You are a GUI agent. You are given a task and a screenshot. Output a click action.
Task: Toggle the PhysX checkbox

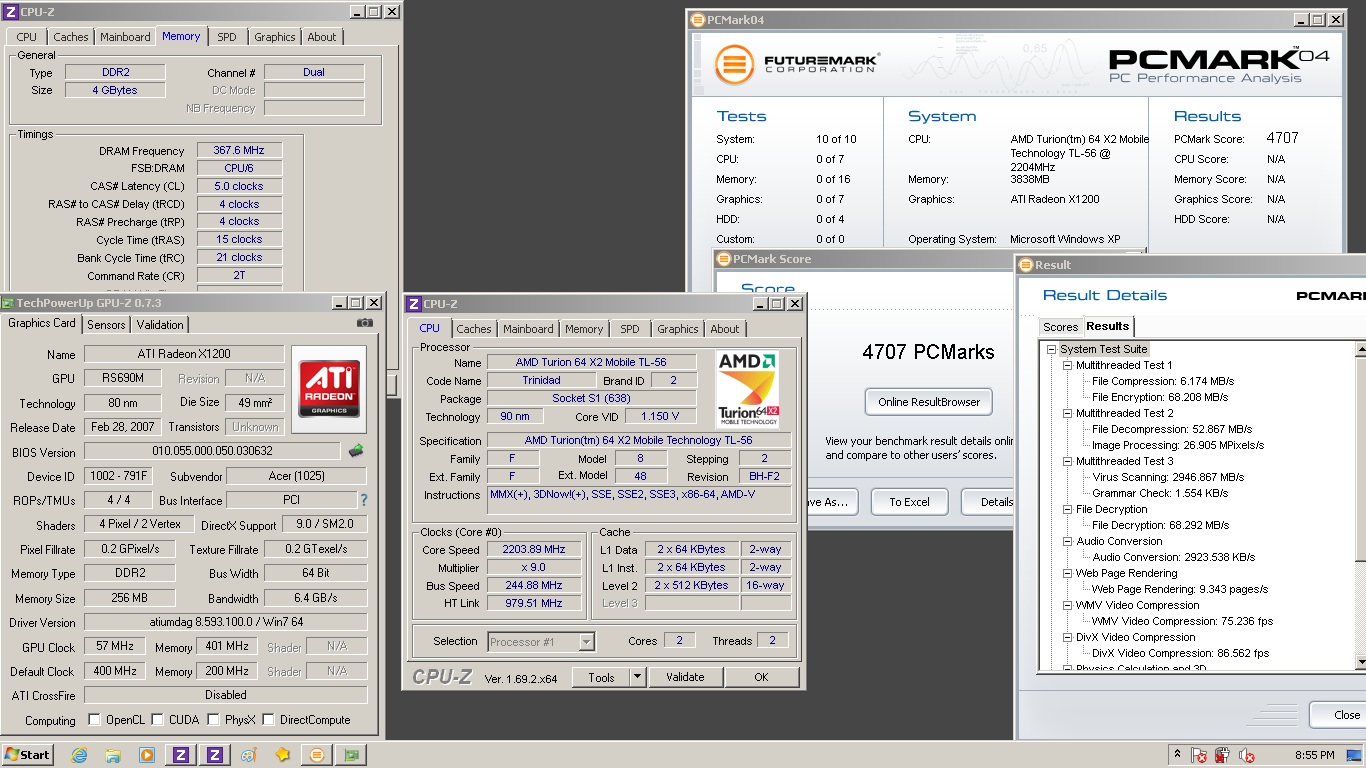pos(213,720)
